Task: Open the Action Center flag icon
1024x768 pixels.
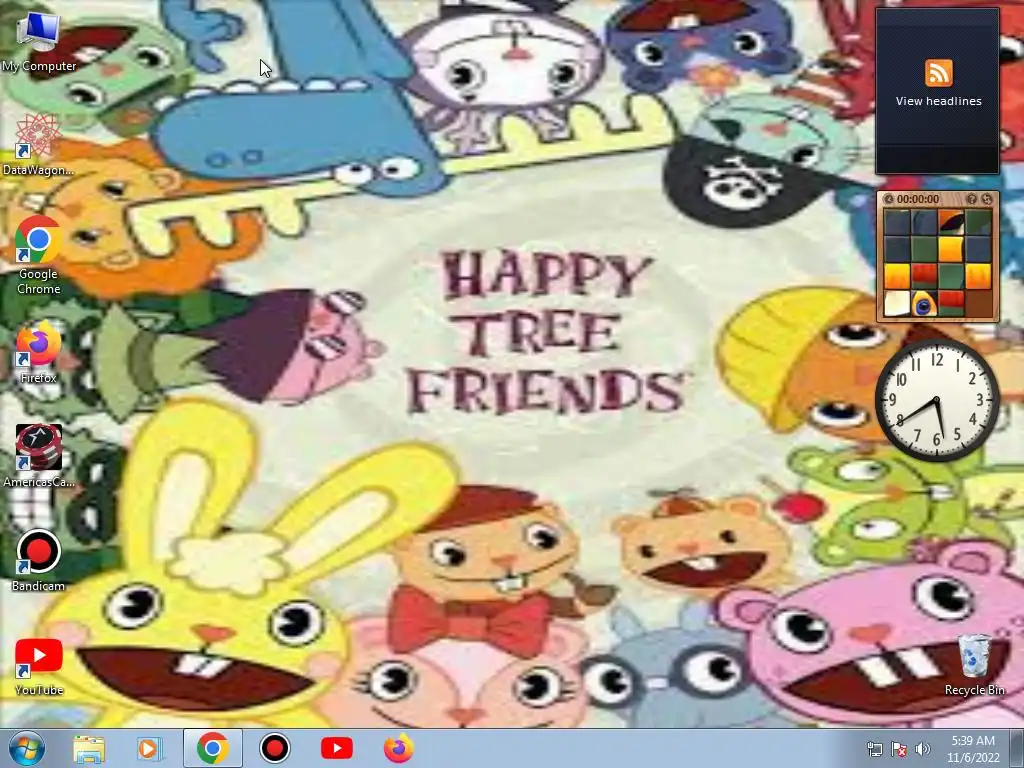Action: pos(899,750)
